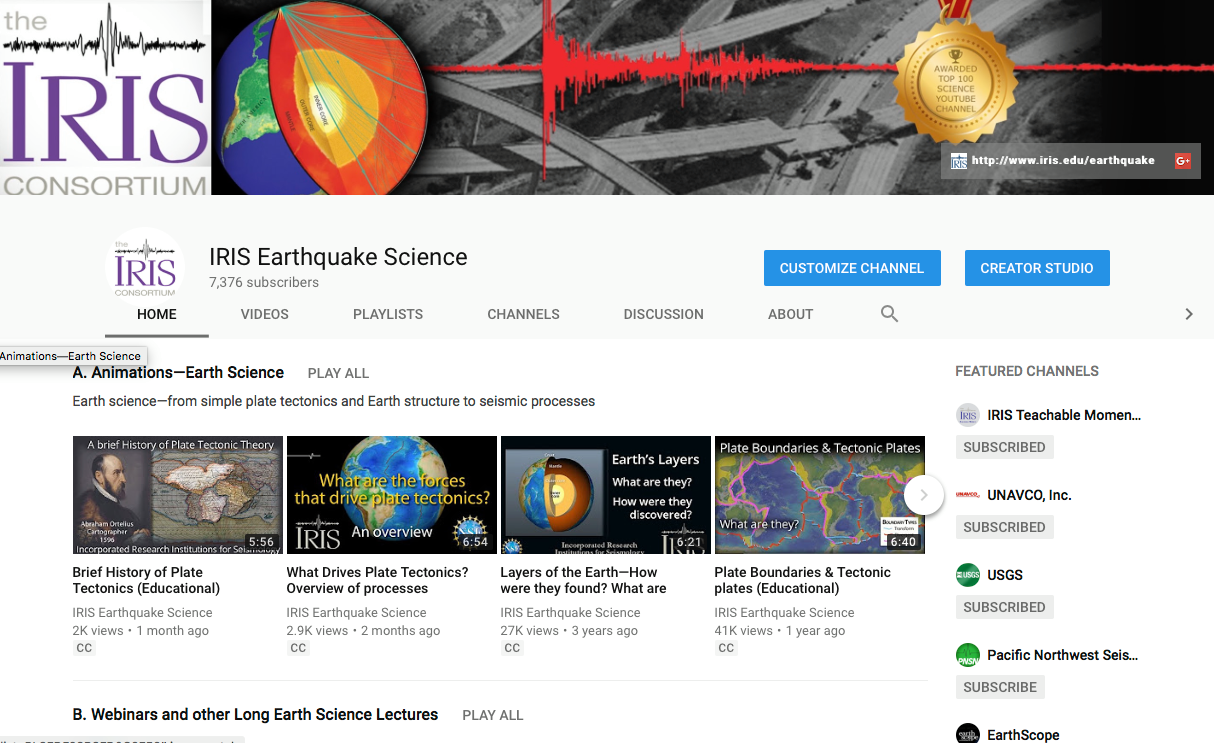Screen dimensions: 1214x743
Task: Open UNAVCO, Inc. channel name
Action: click(1029, 495)
